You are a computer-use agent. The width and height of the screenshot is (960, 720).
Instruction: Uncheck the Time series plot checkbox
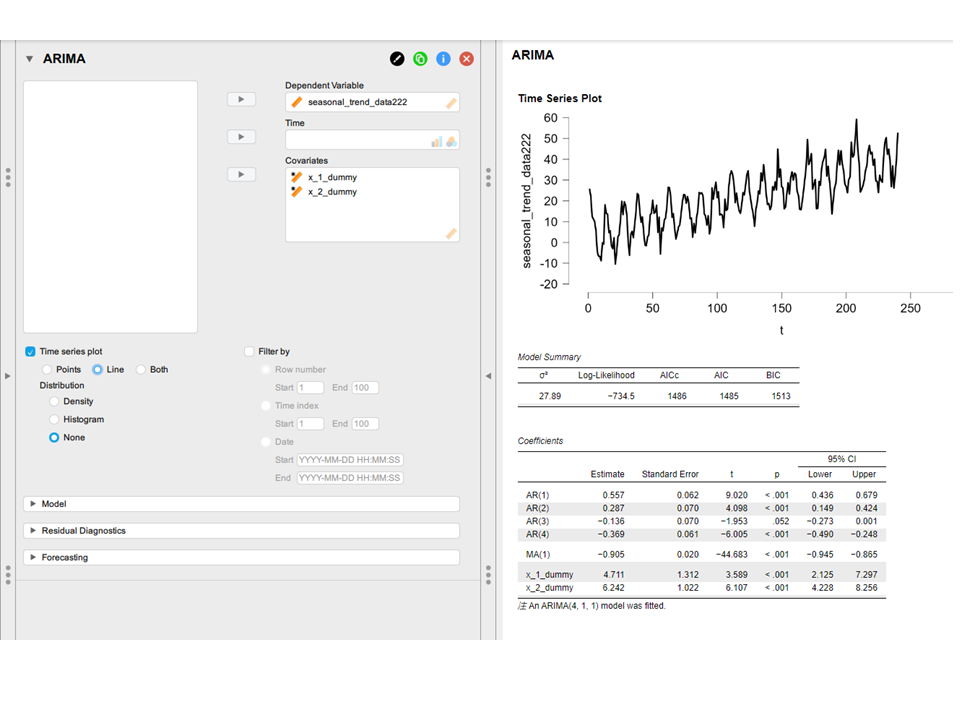(x=30, y=352)
